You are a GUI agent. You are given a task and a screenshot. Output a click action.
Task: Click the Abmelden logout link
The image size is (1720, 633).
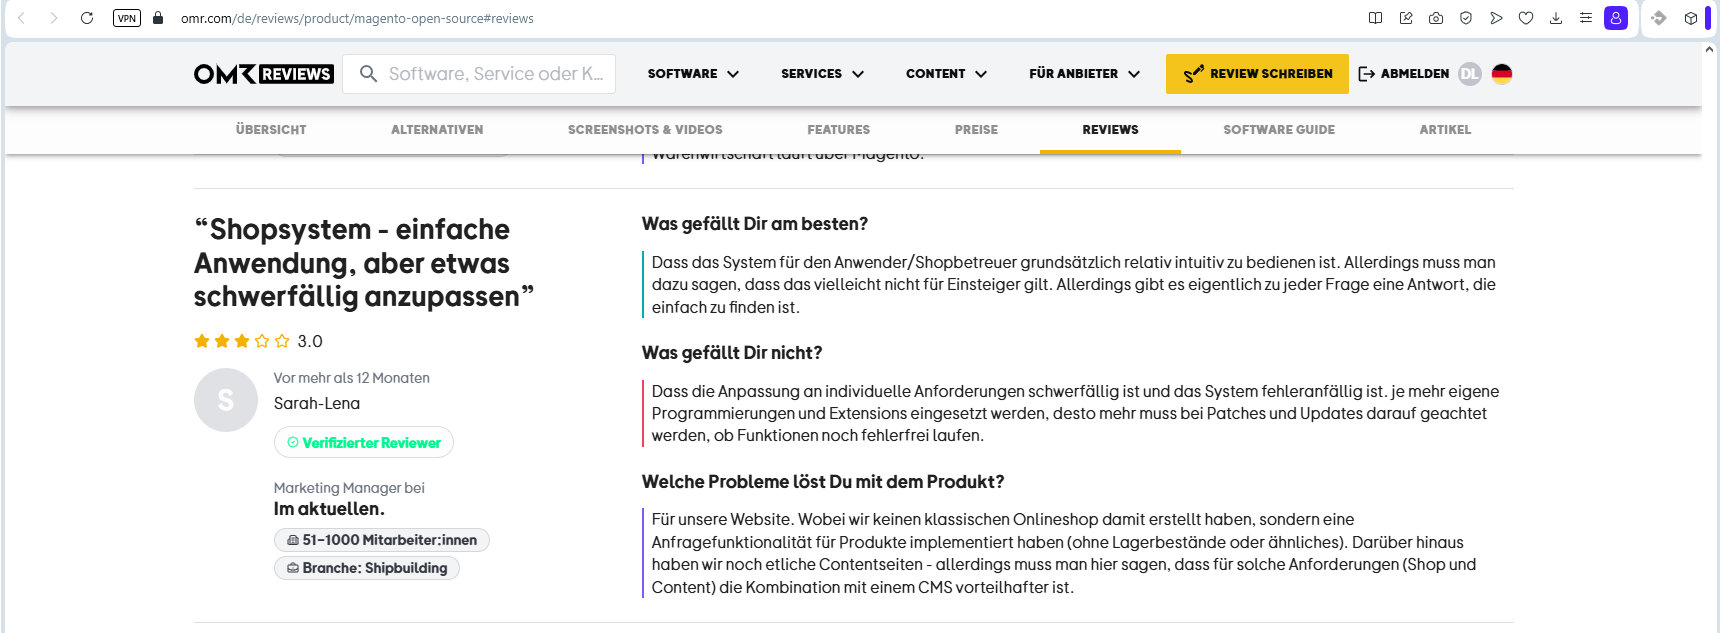click(1404, 74)
